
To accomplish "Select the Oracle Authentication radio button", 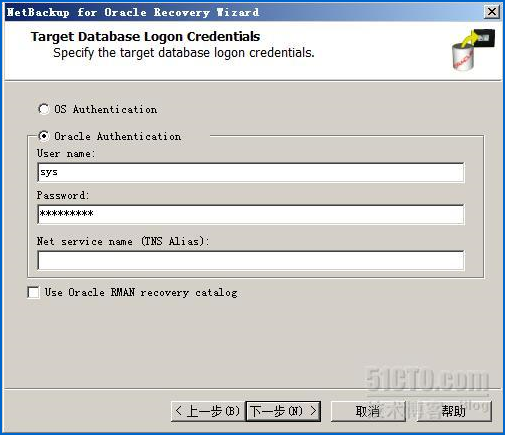I will tap(44, 136).
